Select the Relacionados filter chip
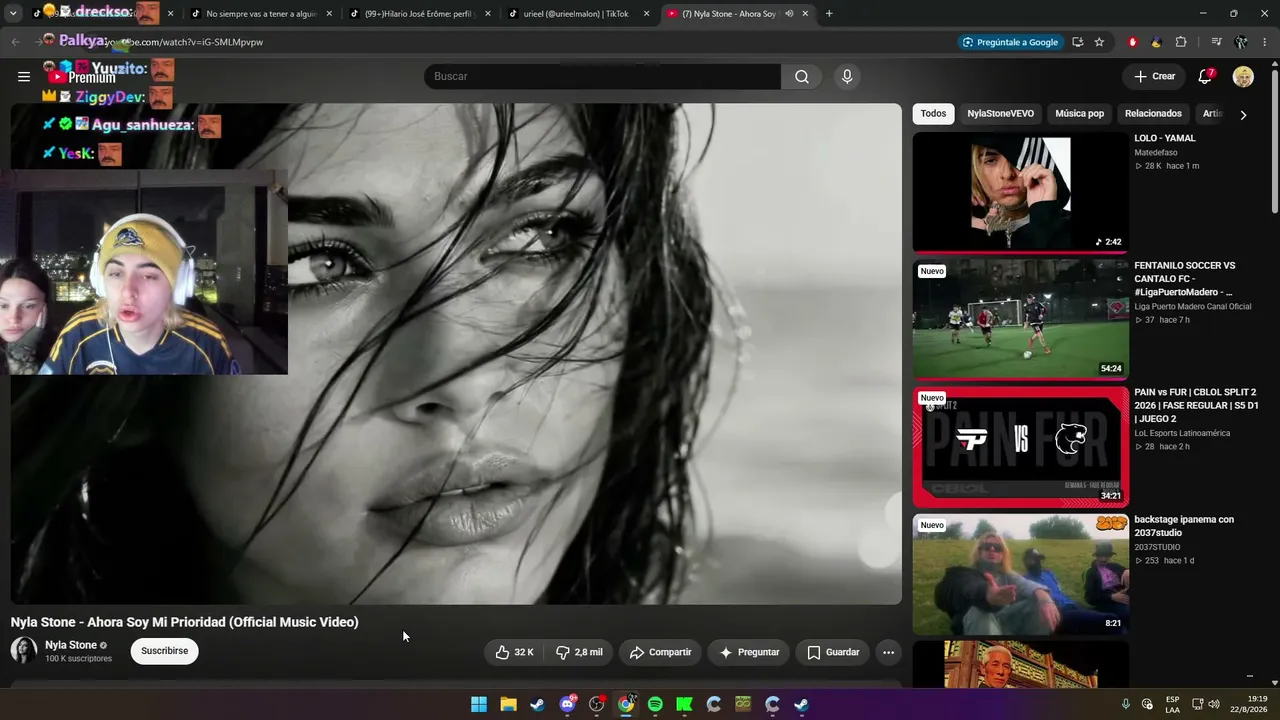 pyautogui.click(x=1153, y=114)
